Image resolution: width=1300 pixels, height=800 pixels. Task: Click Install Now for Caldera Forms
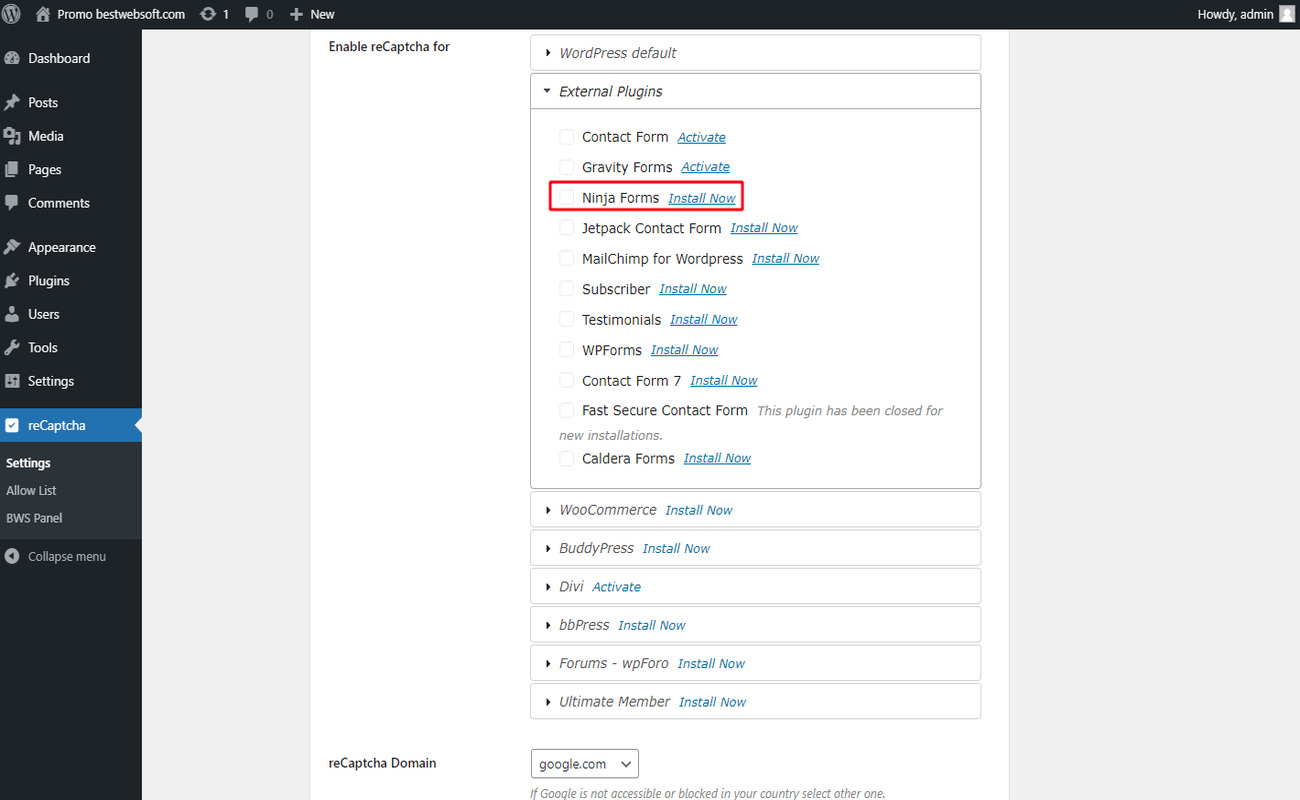point(717,458)
